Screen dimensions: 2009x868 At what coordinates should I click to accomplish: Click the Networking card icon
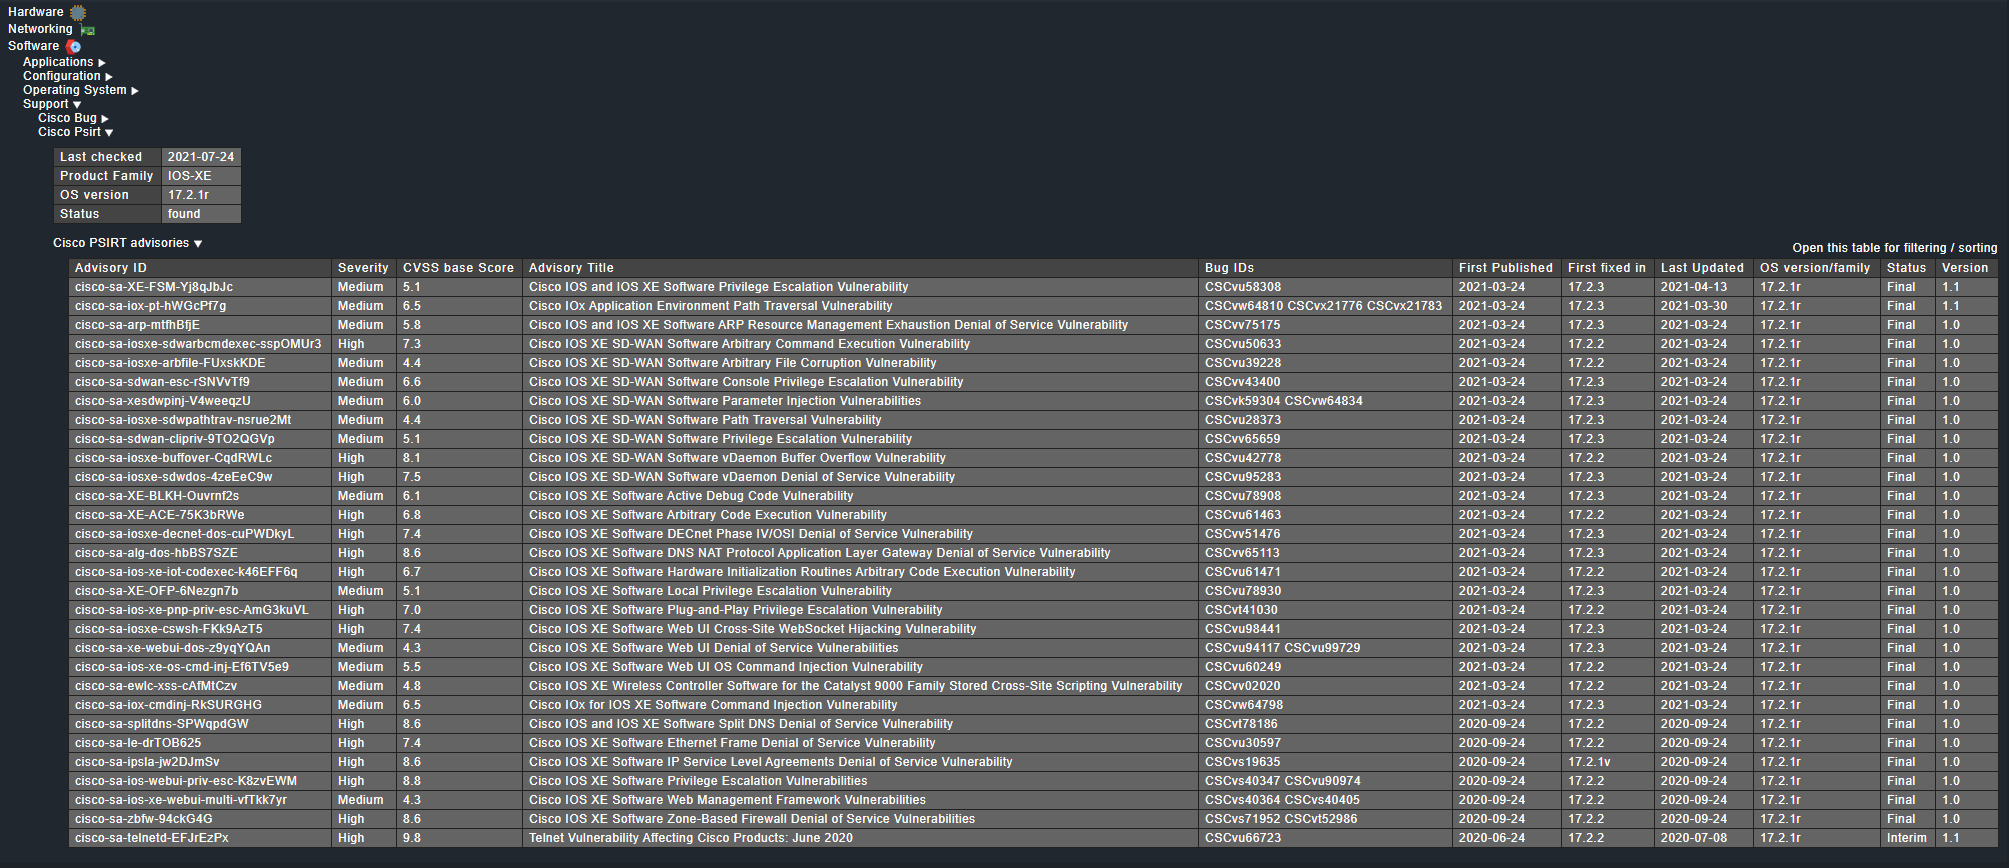pyautogui.click(x=88, y=30)
